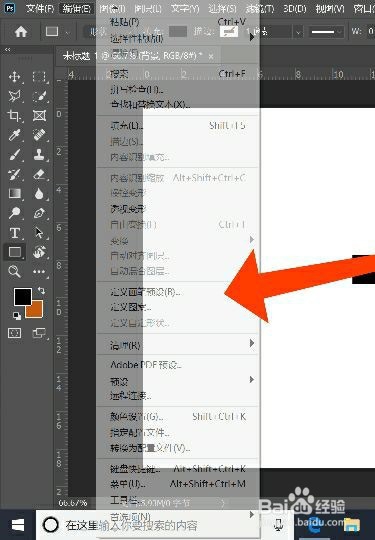375x540 pixels.
Task: Close the 未标题-1 document tab
Action: click(x=211, y=56)
